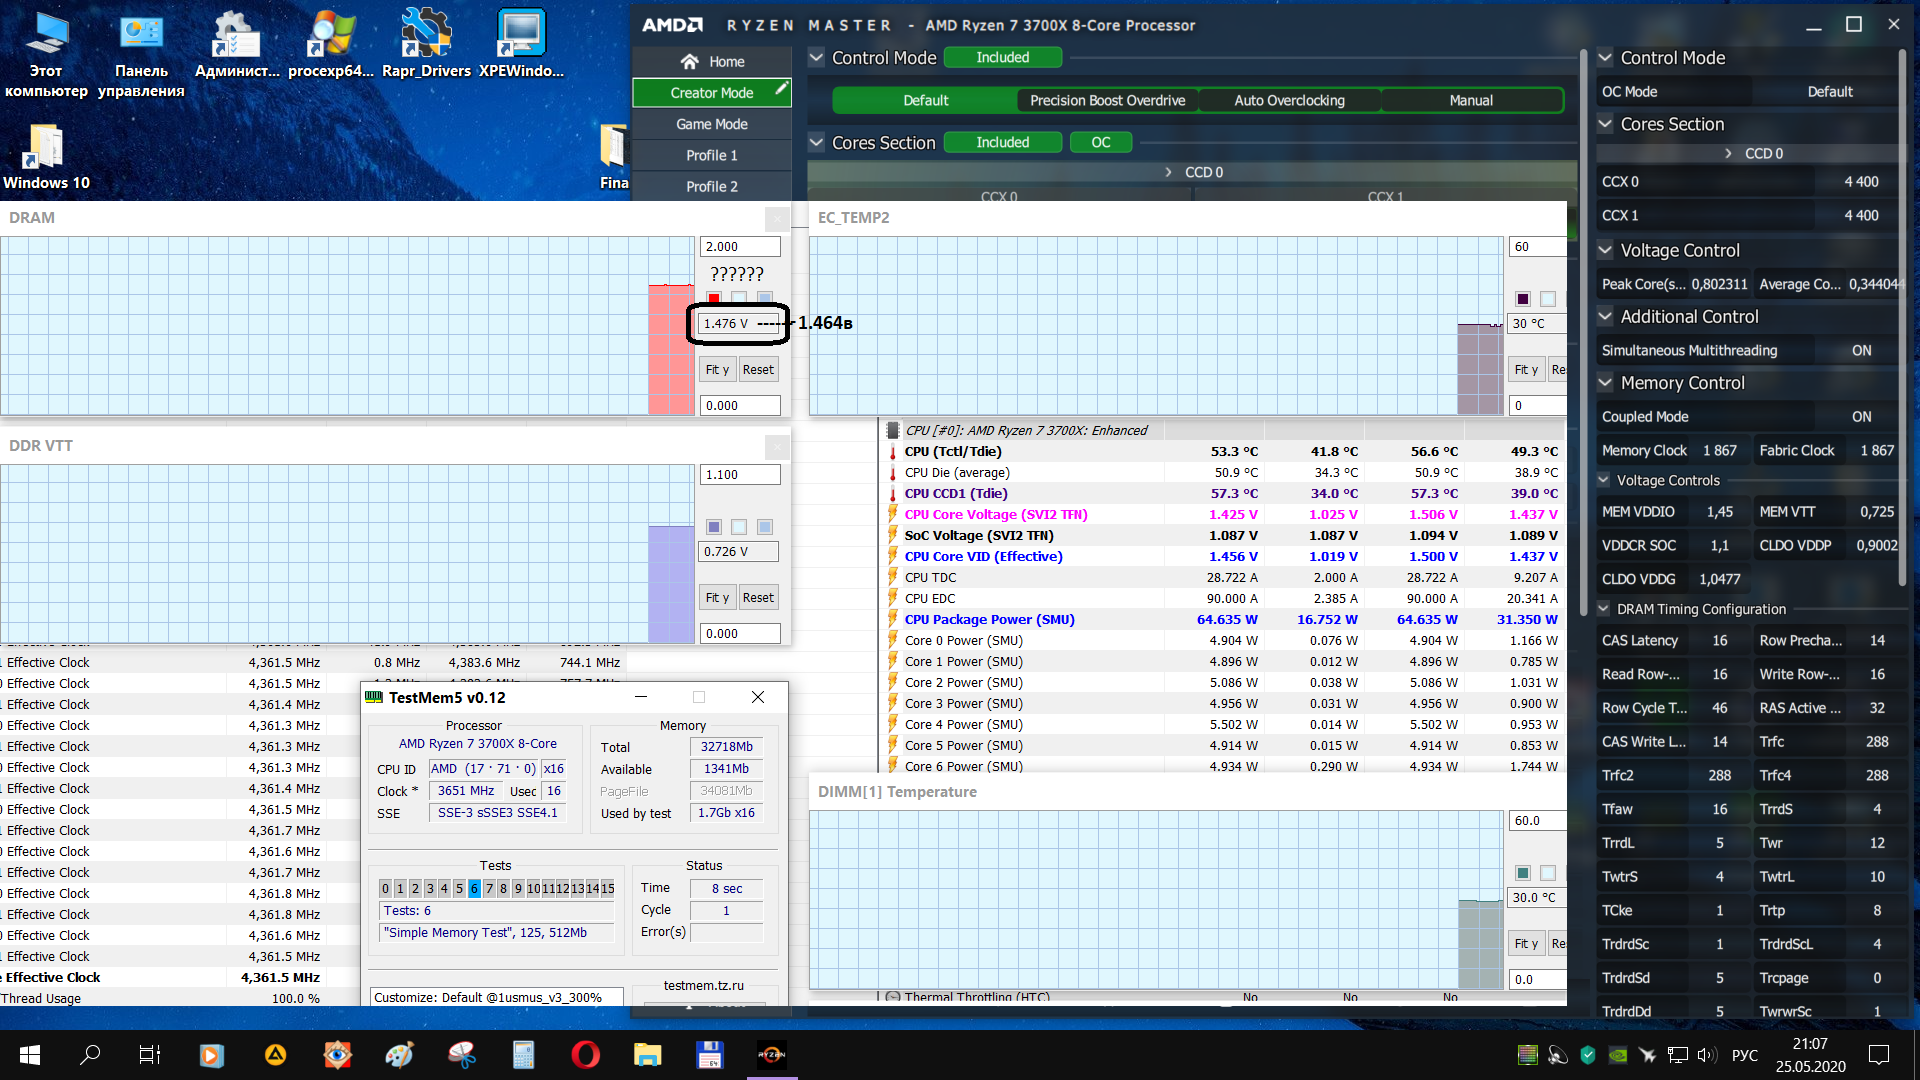Toggle the Cores Section Included button
This screenshot has height=1080, width=1920.
tap(1002, 142)
